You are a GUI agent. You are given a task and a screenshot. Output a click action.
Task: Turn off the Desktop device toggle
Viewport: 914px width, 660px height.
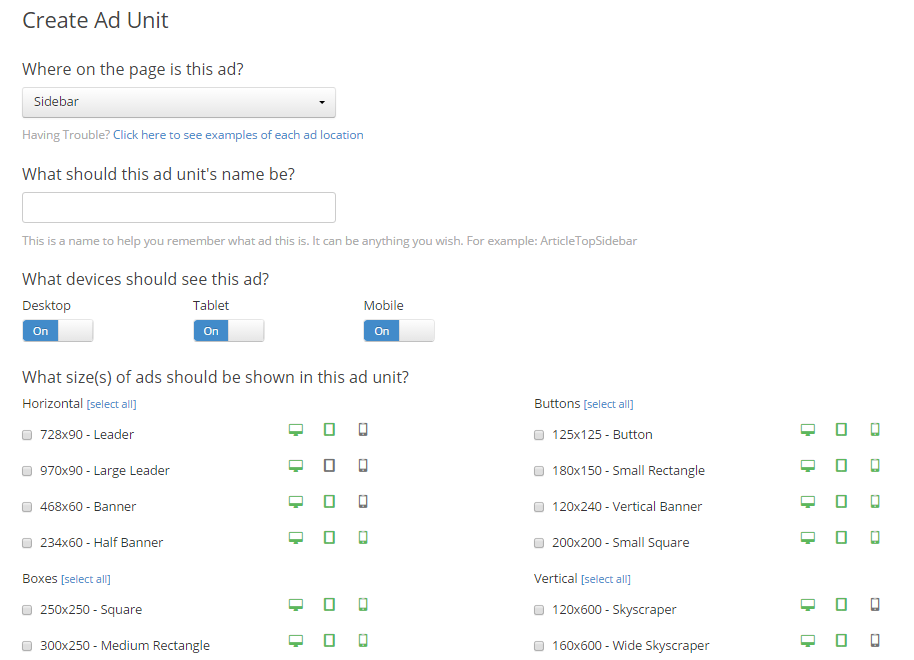[x=58, y=331]
